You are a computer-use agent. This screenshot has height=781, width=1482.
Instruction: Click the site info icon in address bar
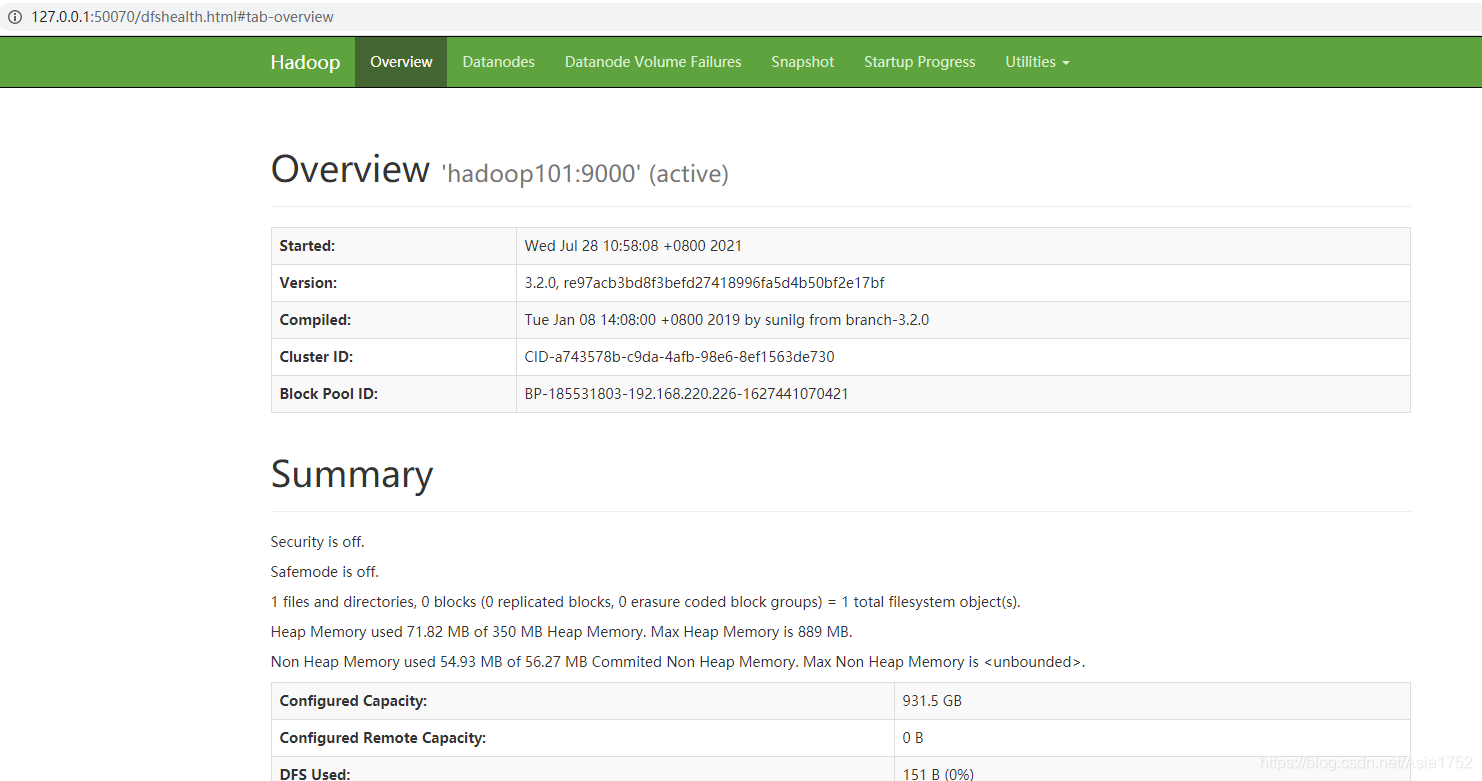click(15, 17)
